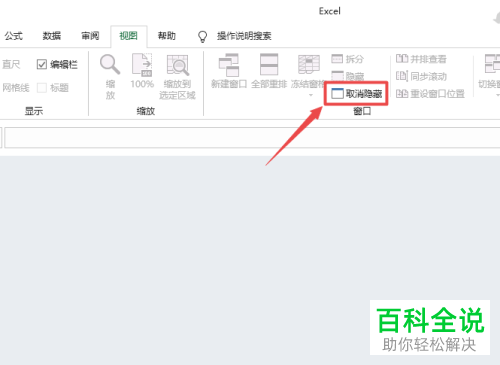This screenshot has width=500, height=365.
Task: Open the Formulas (公式) tab
Action: point(14,36)
